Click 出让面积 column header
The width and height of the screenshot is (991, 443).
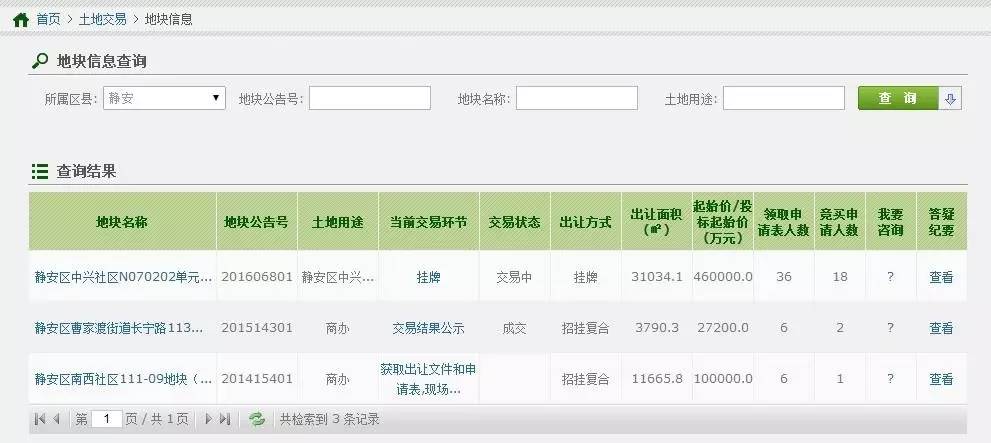657,222
